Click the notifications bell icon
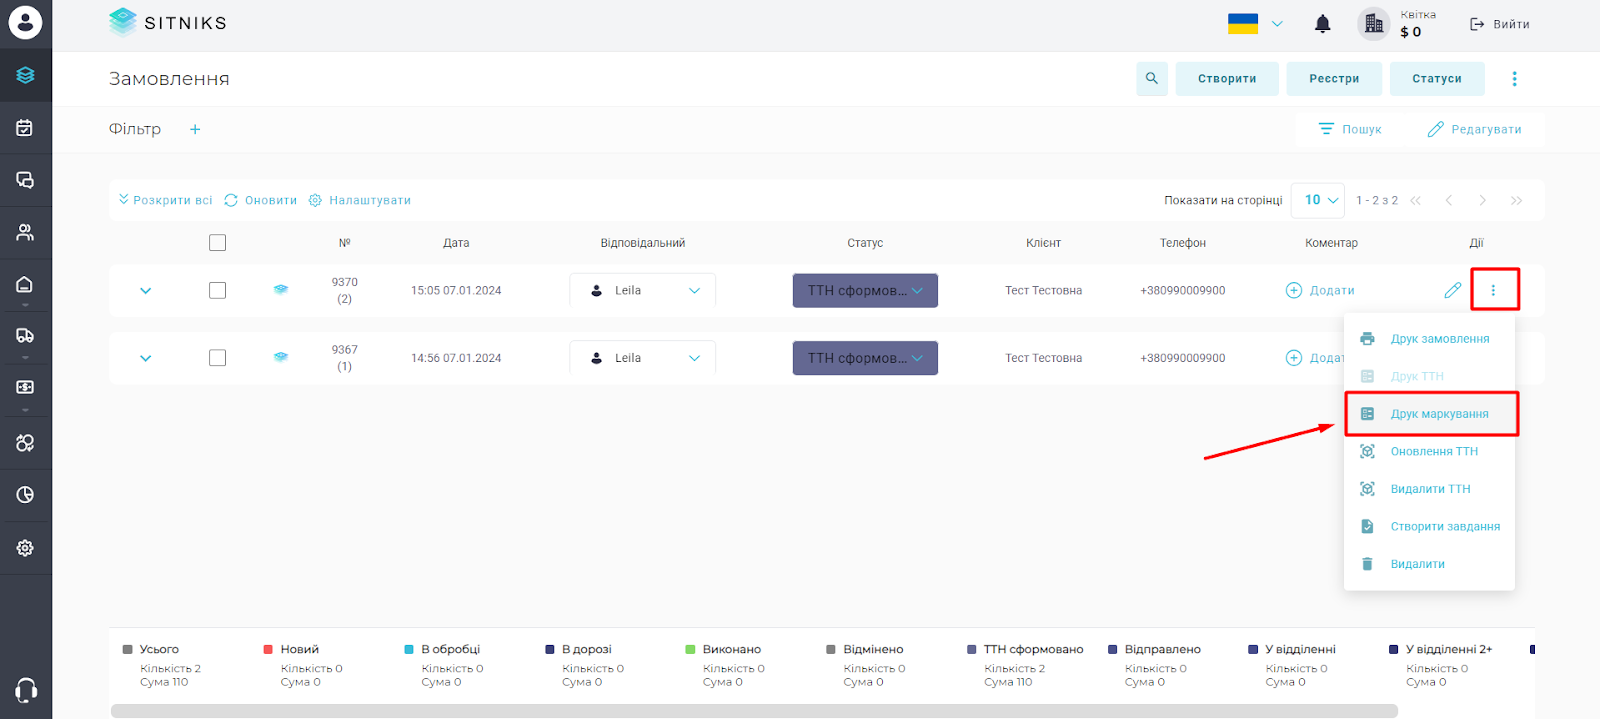 [x=1322, y=24]
